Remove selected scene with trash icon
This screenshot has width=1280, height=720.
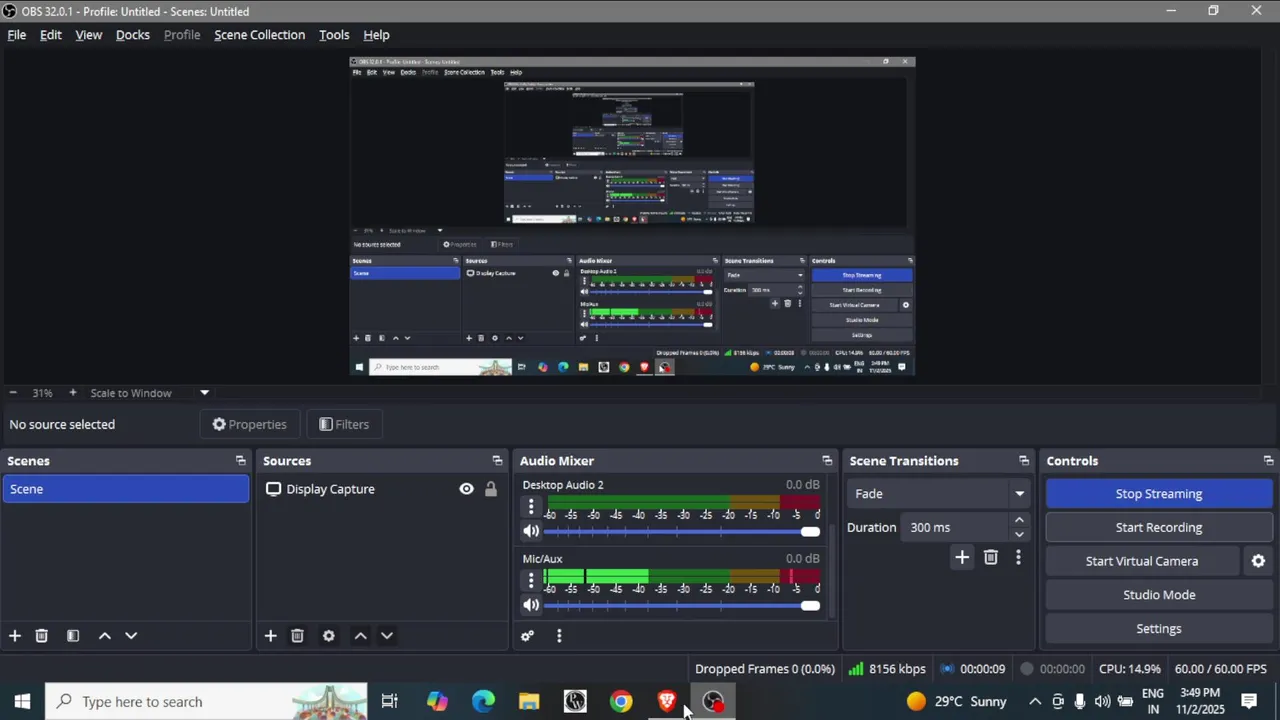(42, 636)
